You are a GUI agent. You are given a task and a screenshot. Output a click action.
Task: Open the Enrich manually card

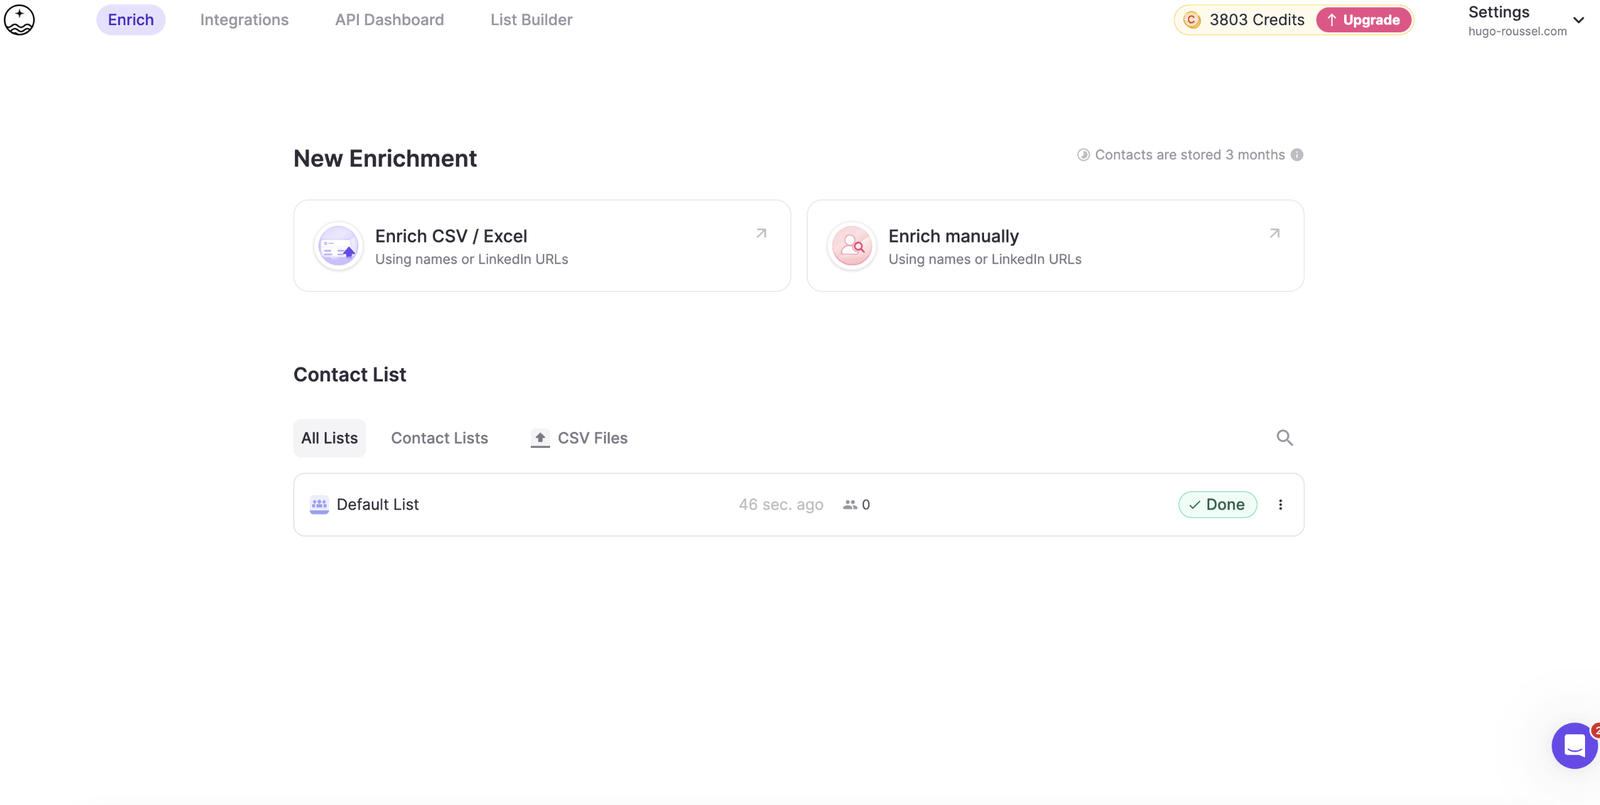[1055, 246]
